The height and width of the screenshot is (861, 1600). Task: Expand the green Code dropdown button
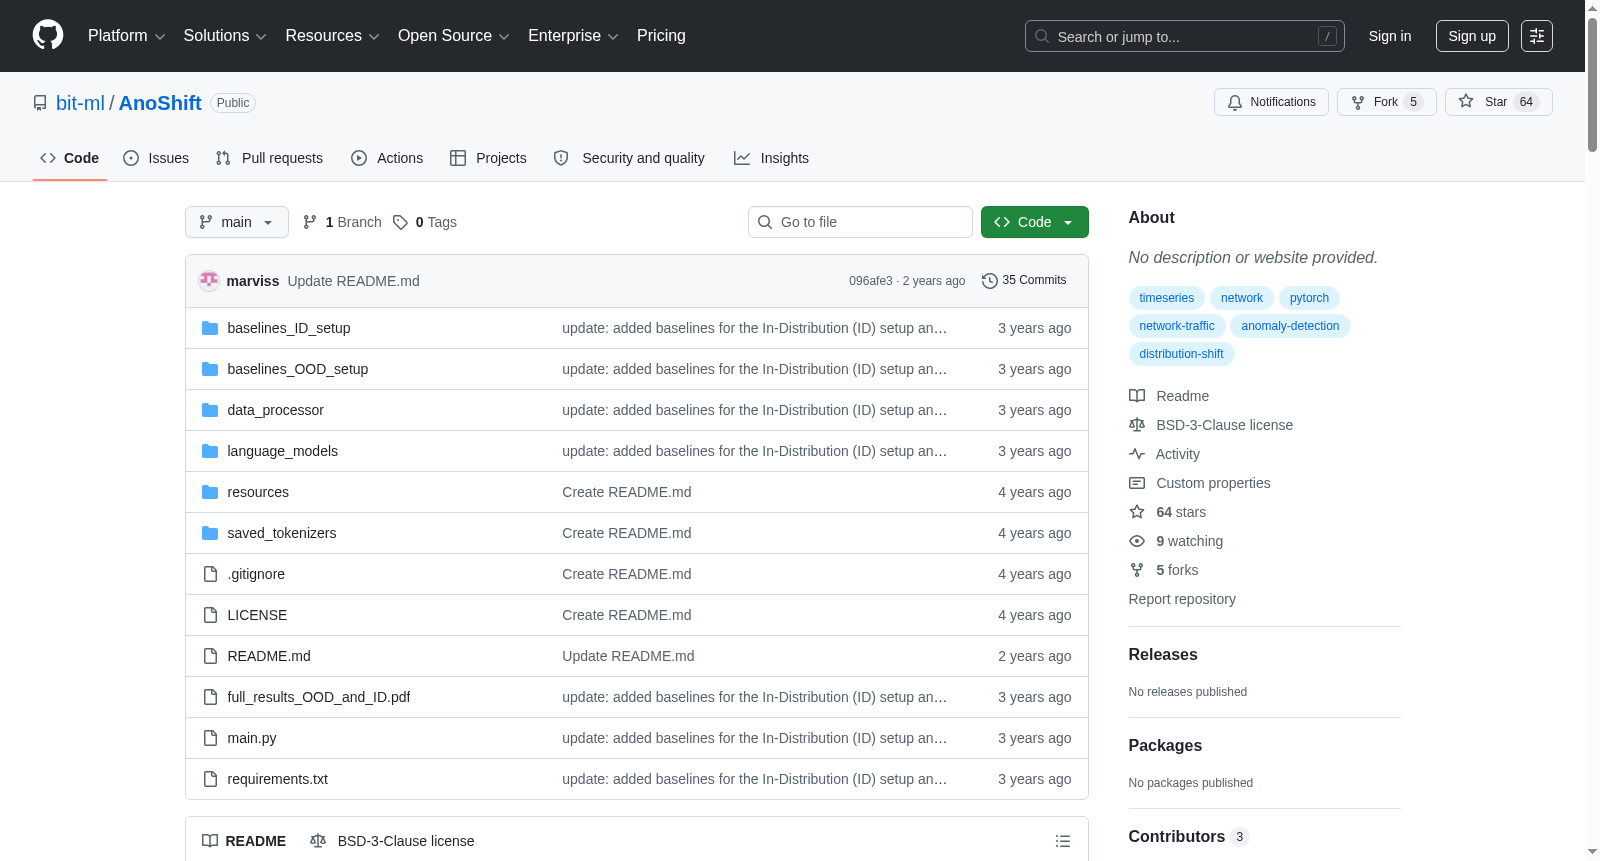pos(1035,222)
